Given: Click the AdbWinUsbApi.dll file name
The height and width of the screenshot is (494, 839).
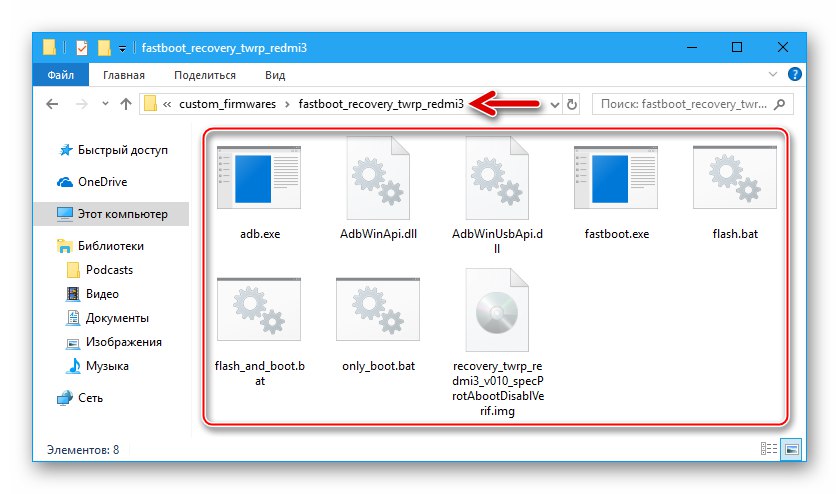Looking at the screenshot, I should [x=497, y=241].
